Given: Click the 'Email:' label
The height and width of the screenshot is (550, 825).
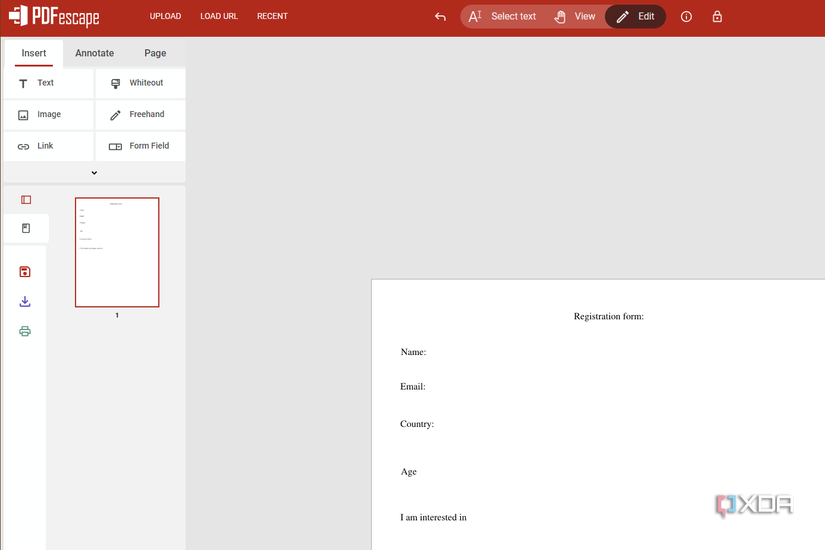Looking at the screenshot, I should click(x=412, y=387).
